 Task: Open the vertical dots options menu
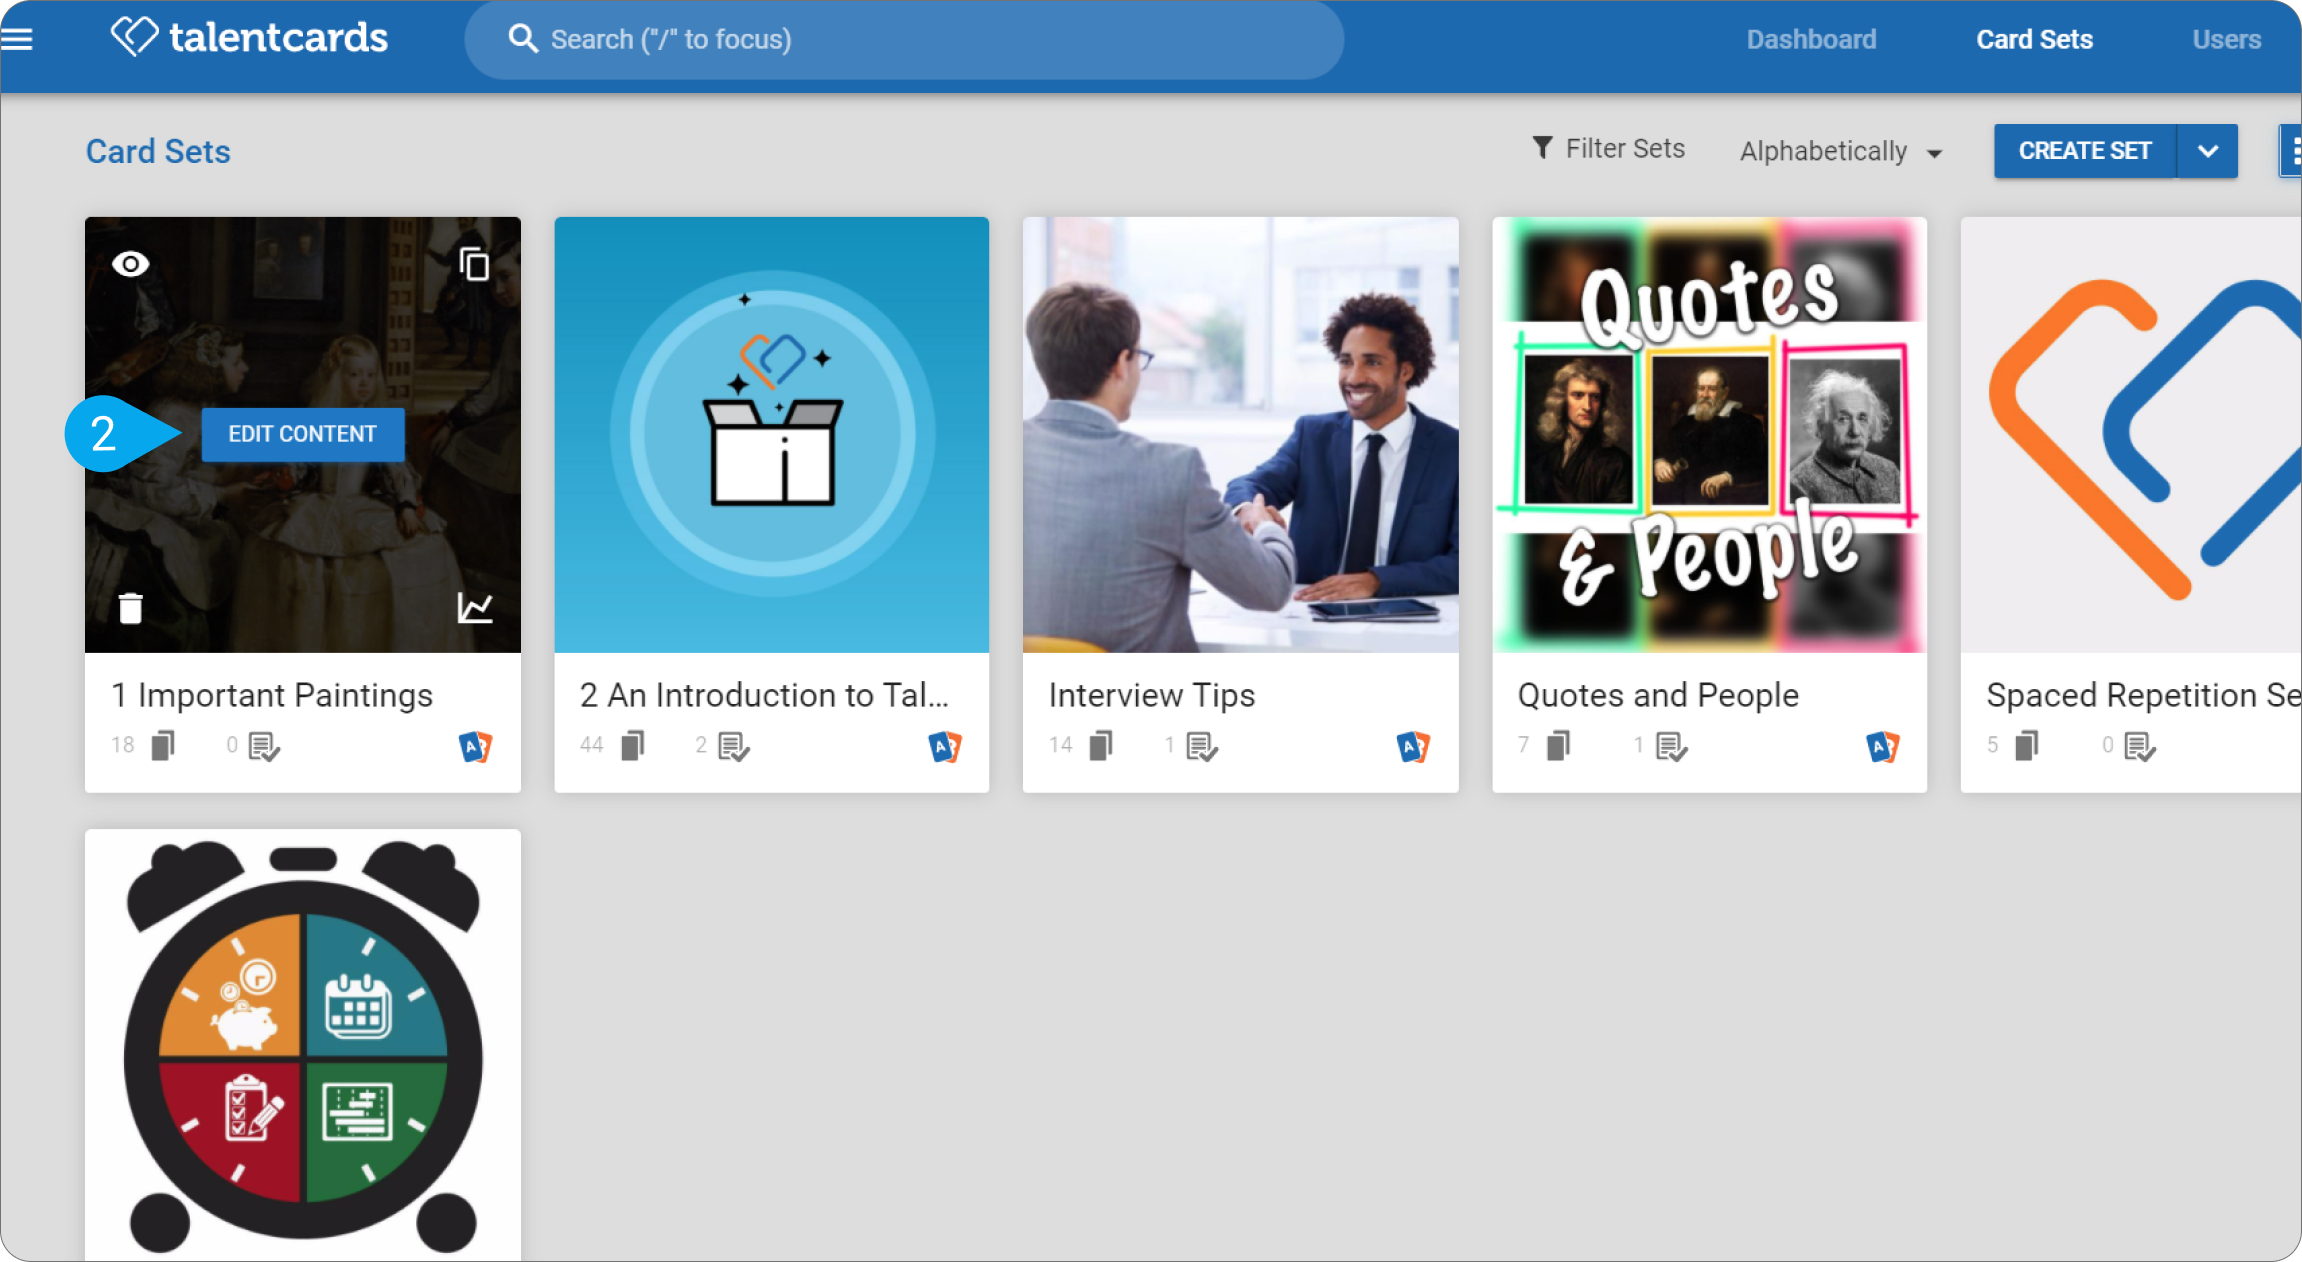(2291, 151)
